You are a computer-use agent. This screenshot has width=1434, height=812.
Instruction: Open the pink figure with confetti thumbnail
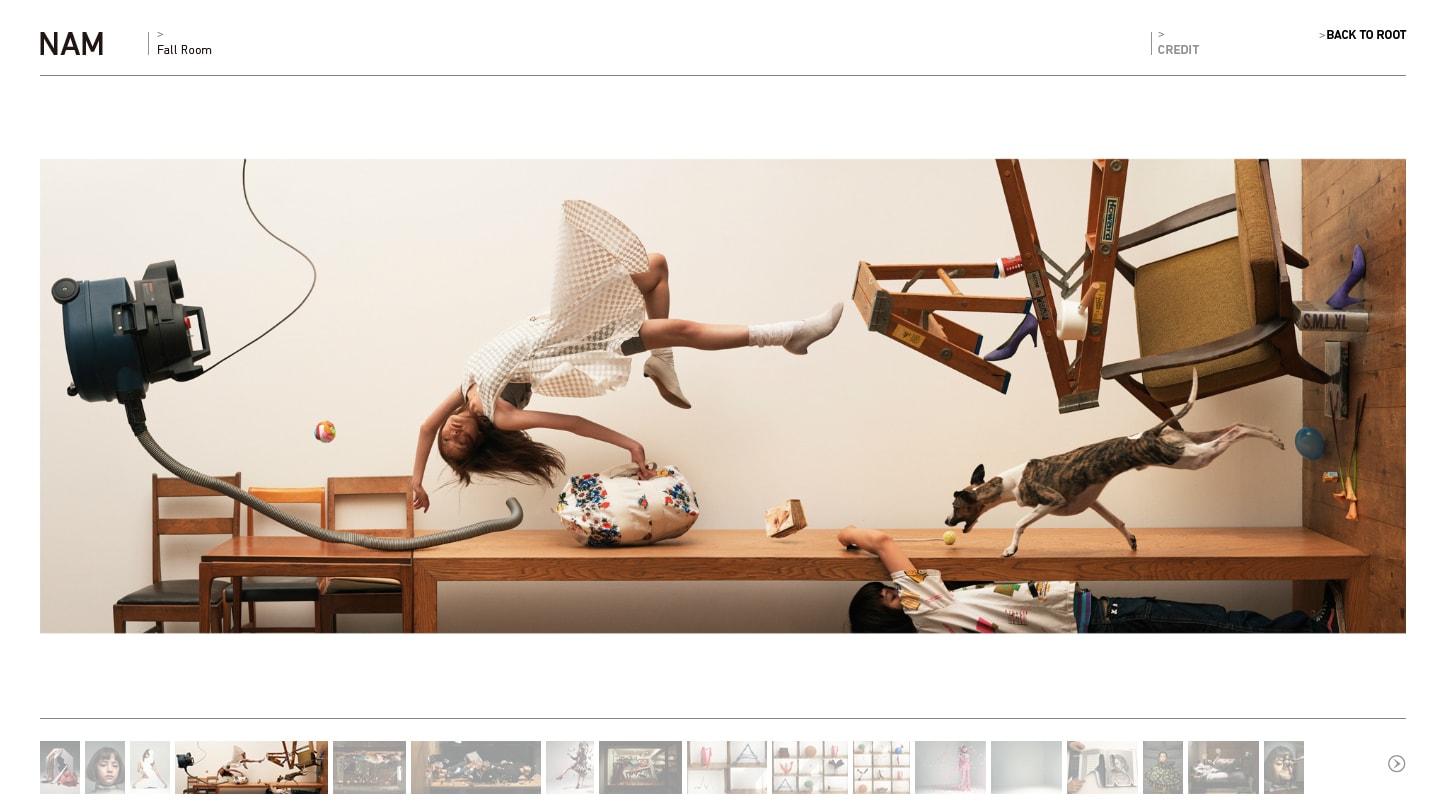950,767
